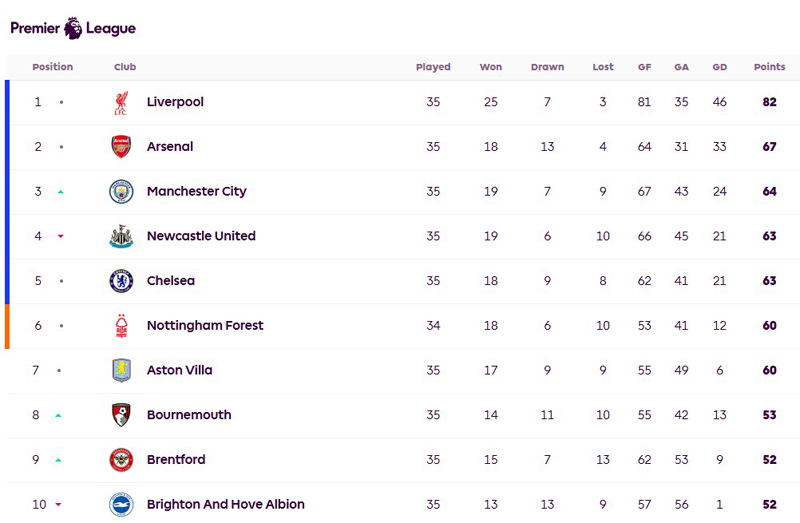Click the GD column header

(719, 67)
